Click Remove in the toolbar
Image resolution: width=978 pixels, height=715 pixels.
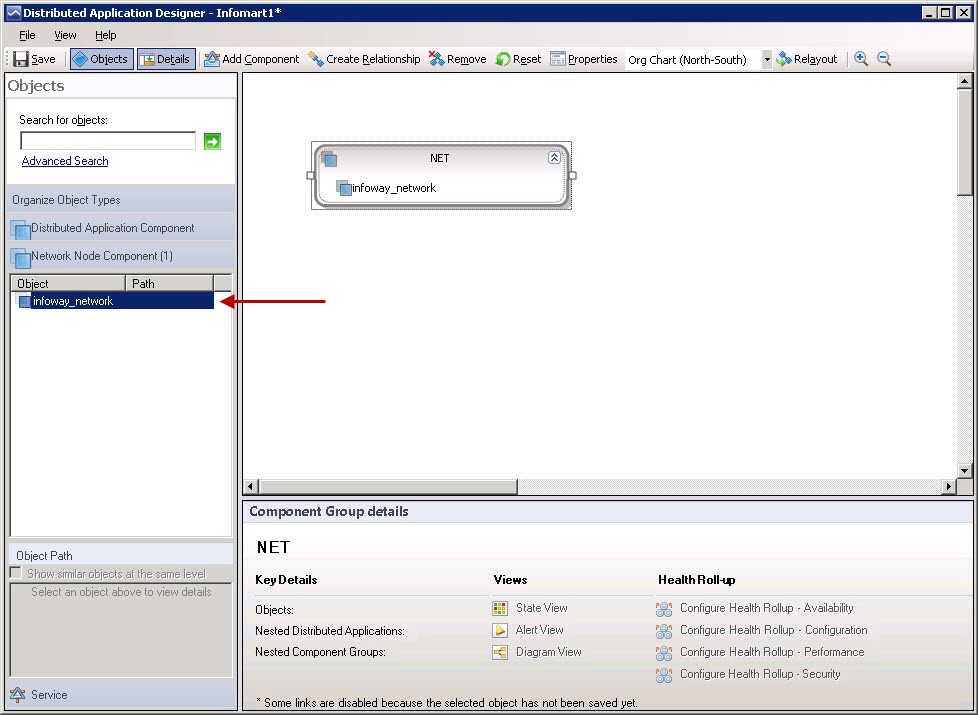coord(458,59)
